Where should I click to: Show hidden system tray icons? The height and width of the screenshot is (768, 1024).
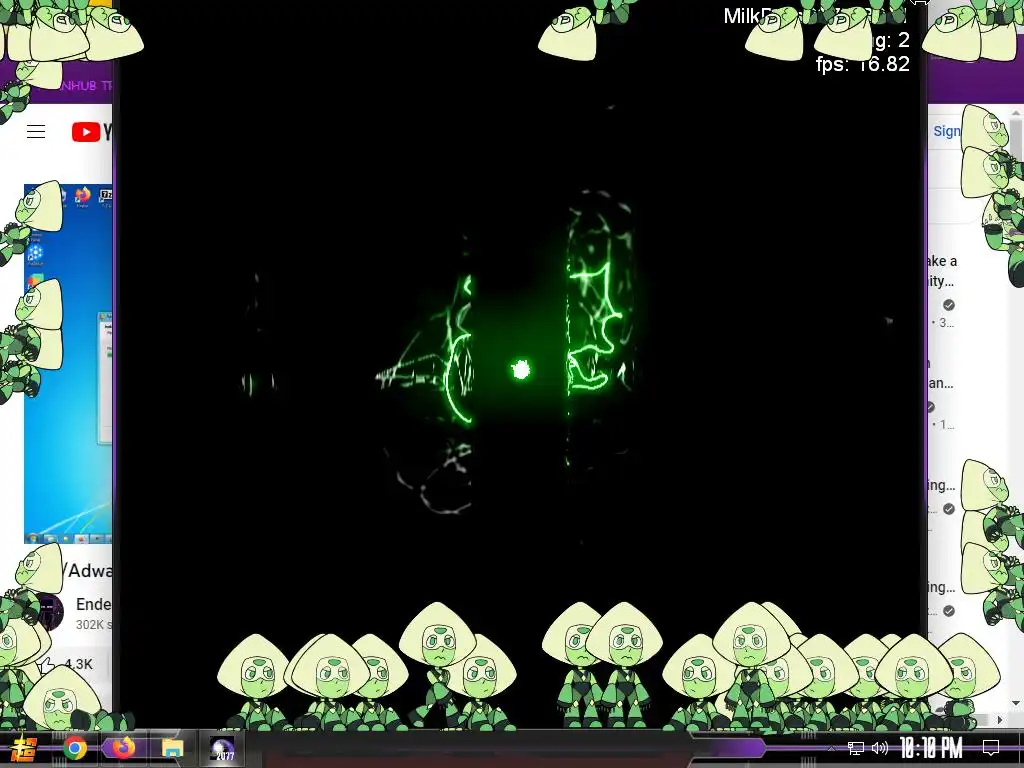coord(831,748)
